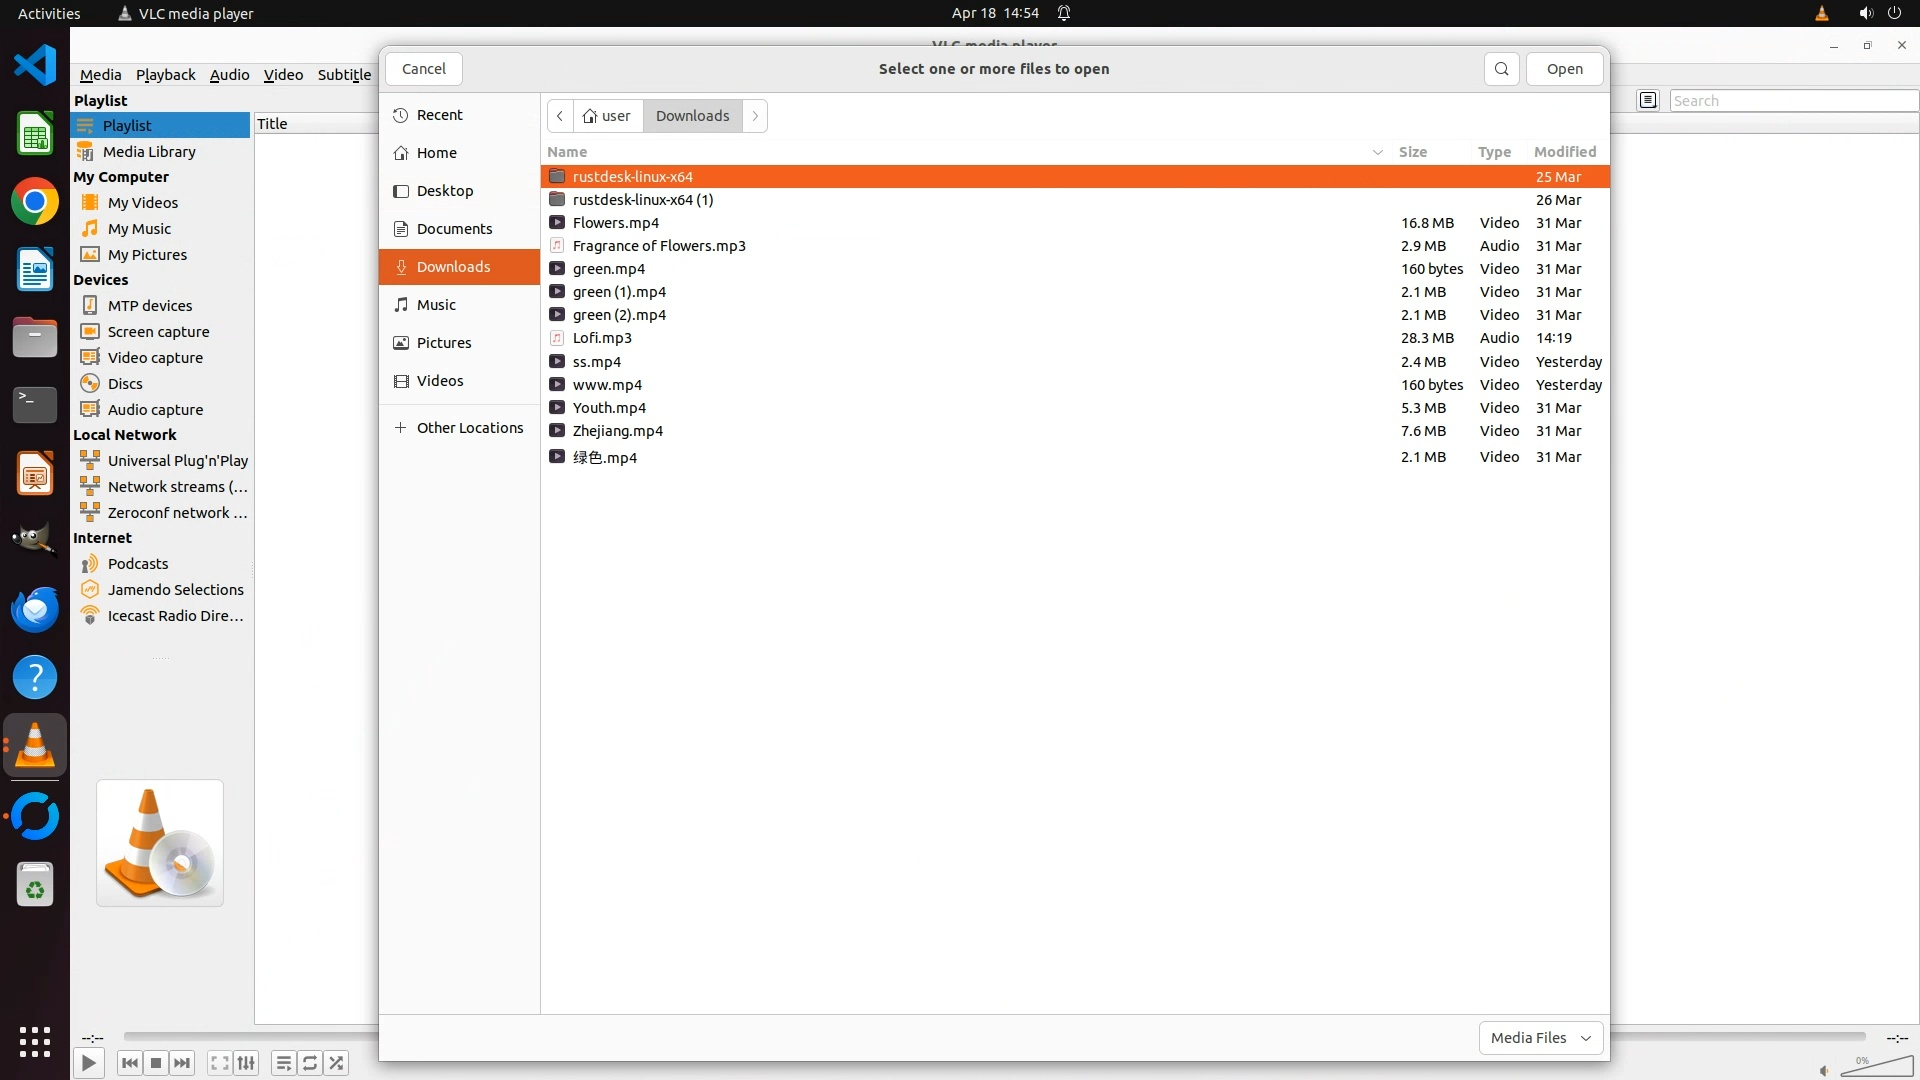Click the Open button
Screen dimensions: 1920x1080
click(1564, 69)
